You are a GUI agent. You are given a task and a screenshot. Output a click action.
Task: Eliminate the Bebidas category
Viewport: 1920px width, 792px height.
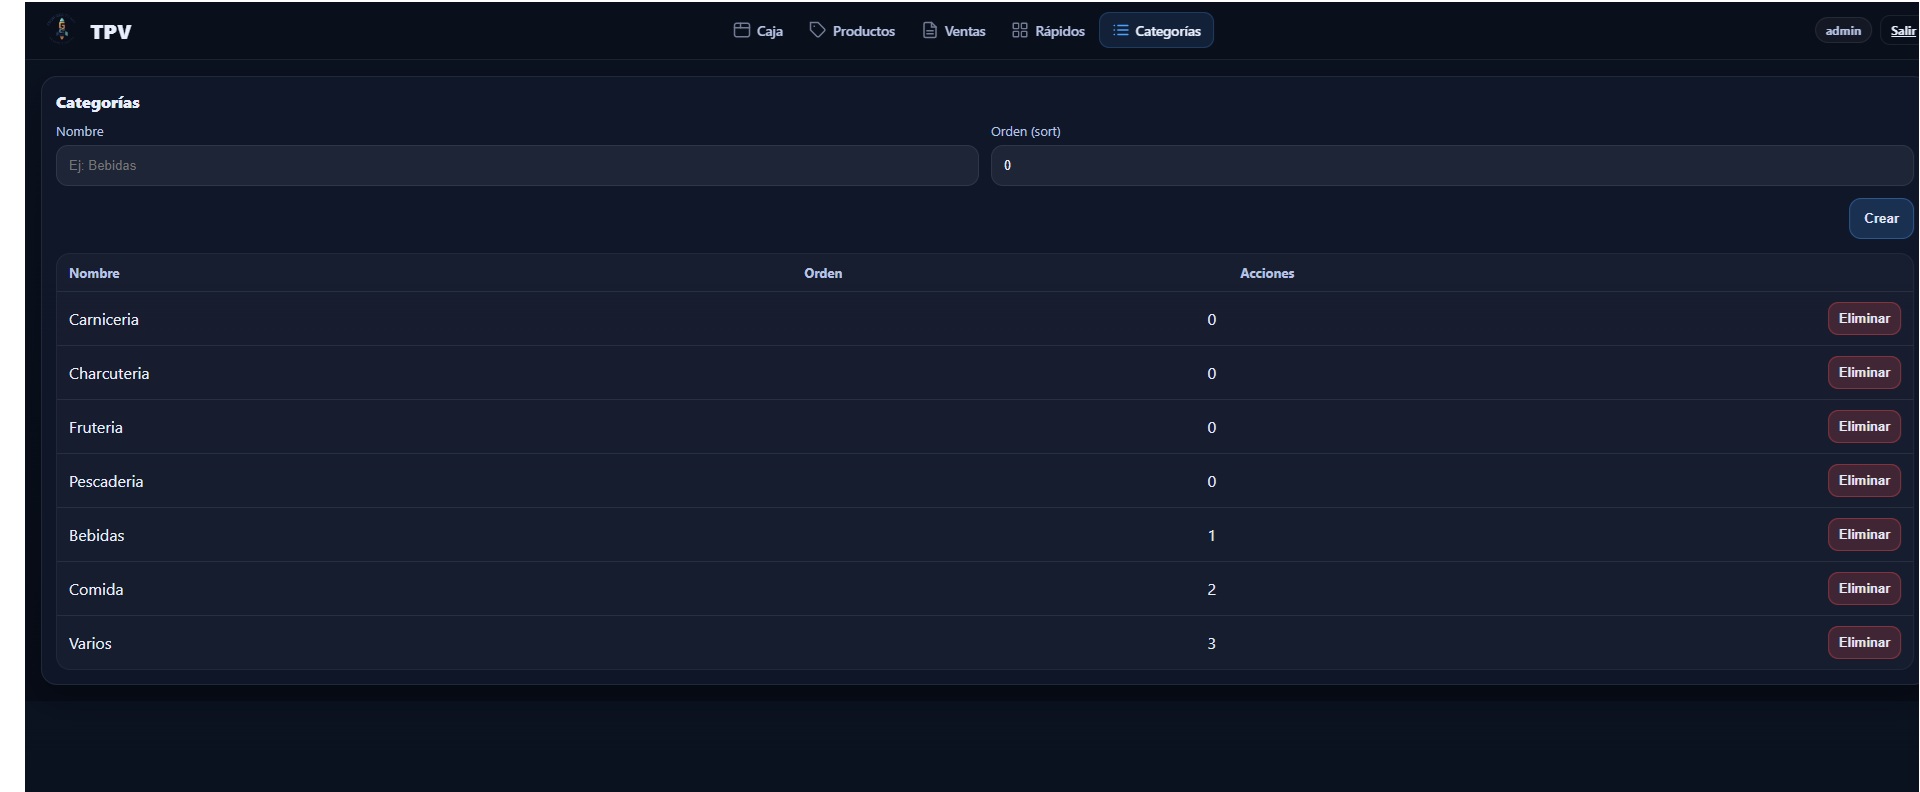[1863, 535]
